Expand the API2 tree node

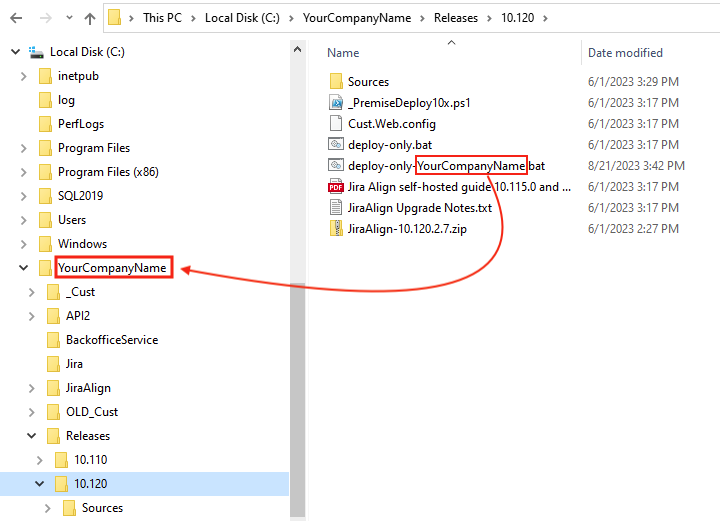(31, 316)
